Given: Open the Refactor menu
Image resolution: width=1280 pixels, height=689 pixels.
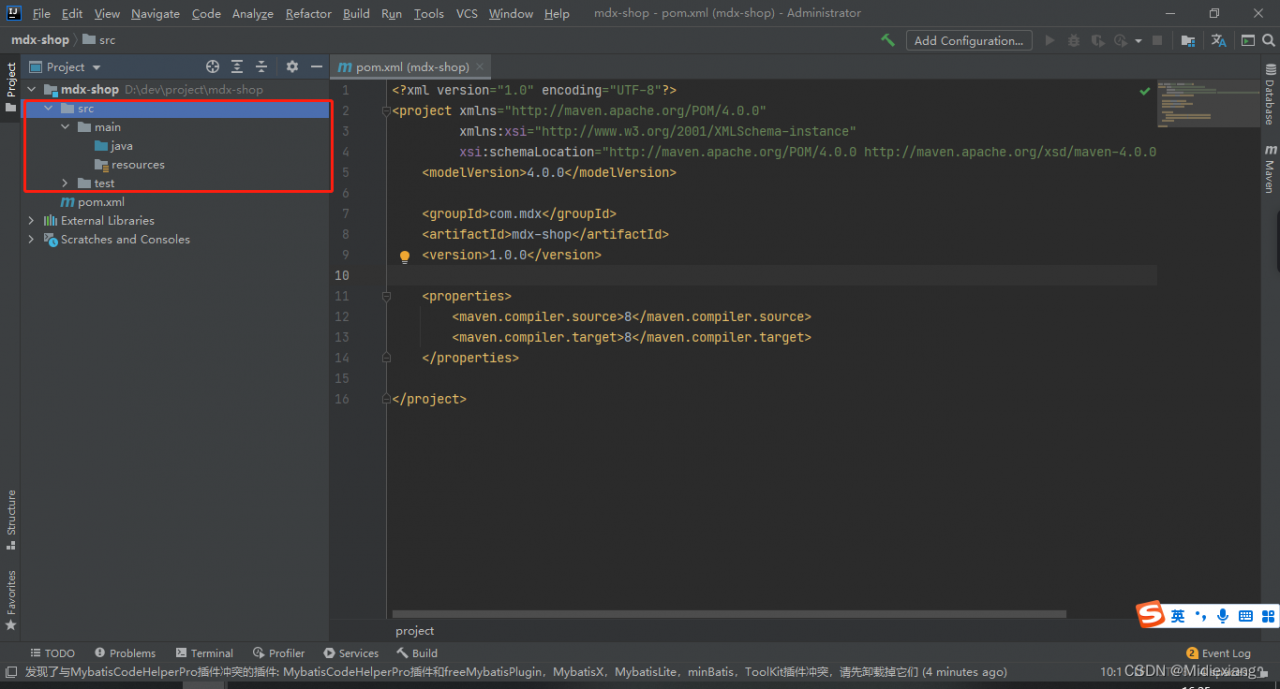Looking at the screenshot, I should (x=308, y=14).
